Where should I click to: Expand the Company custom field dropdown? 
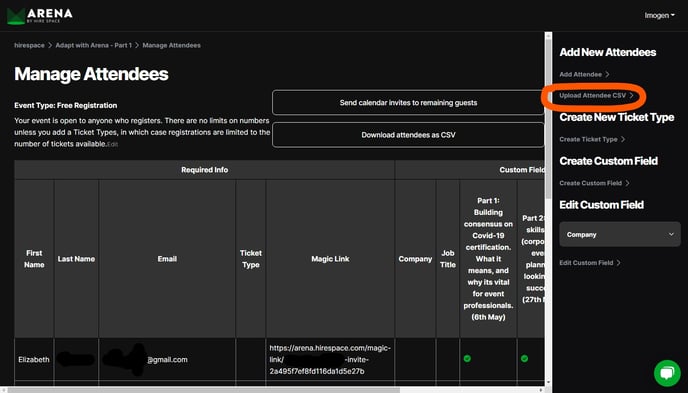(x=620, y=234)
